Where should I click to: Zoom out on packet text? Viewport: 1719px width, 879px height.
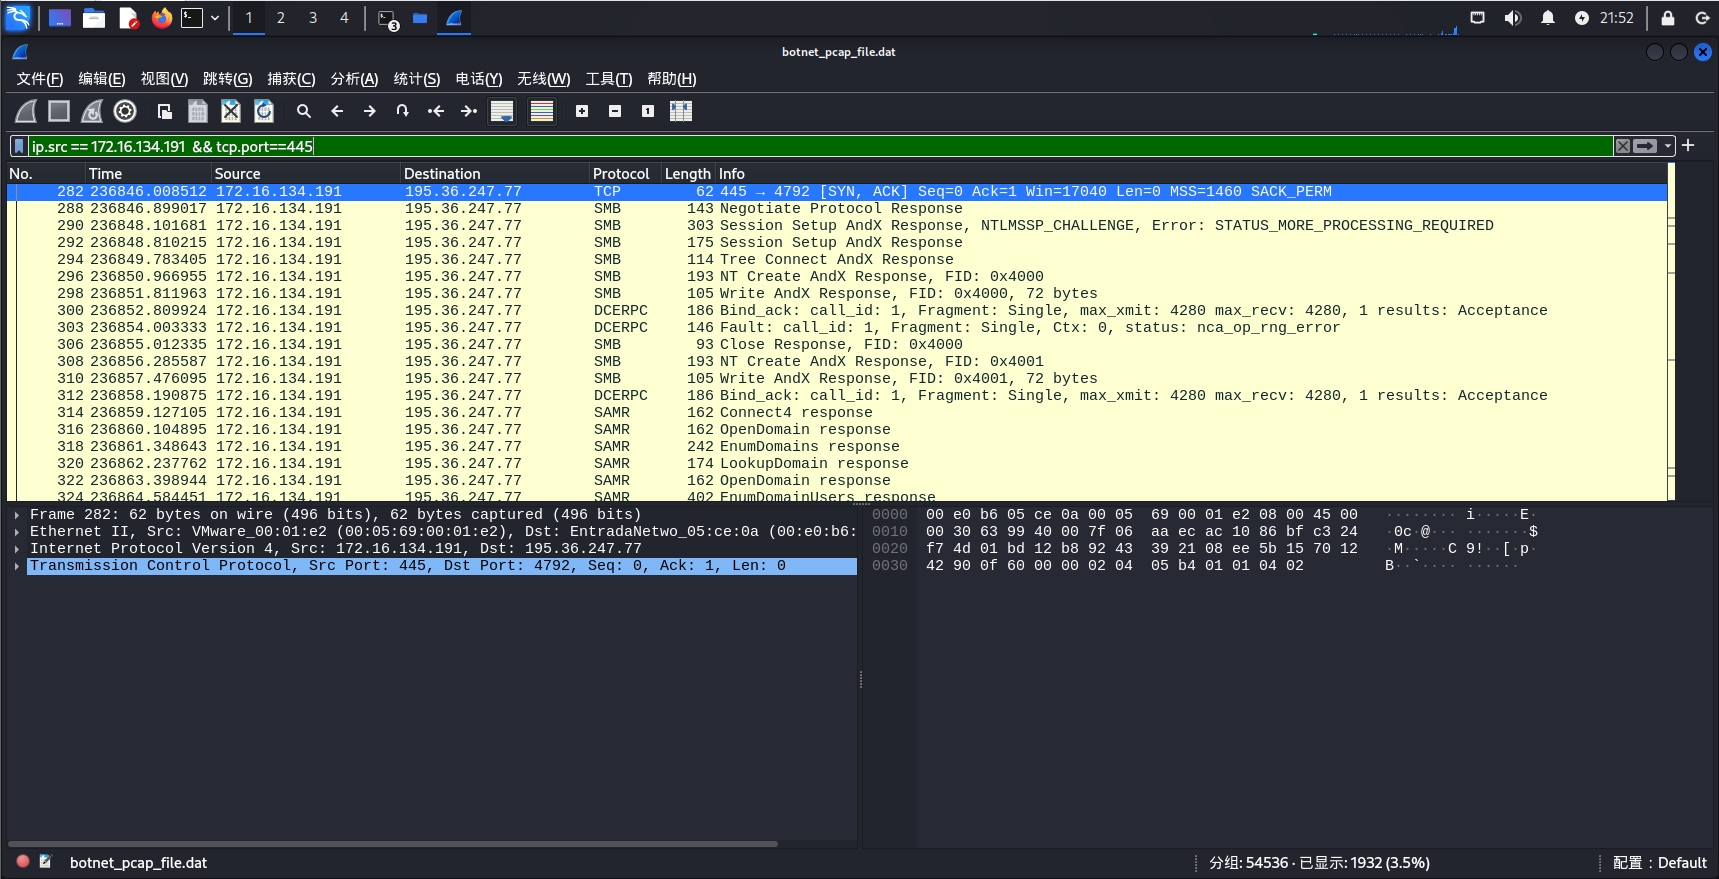pyautogui.click(x=615, y=111)
